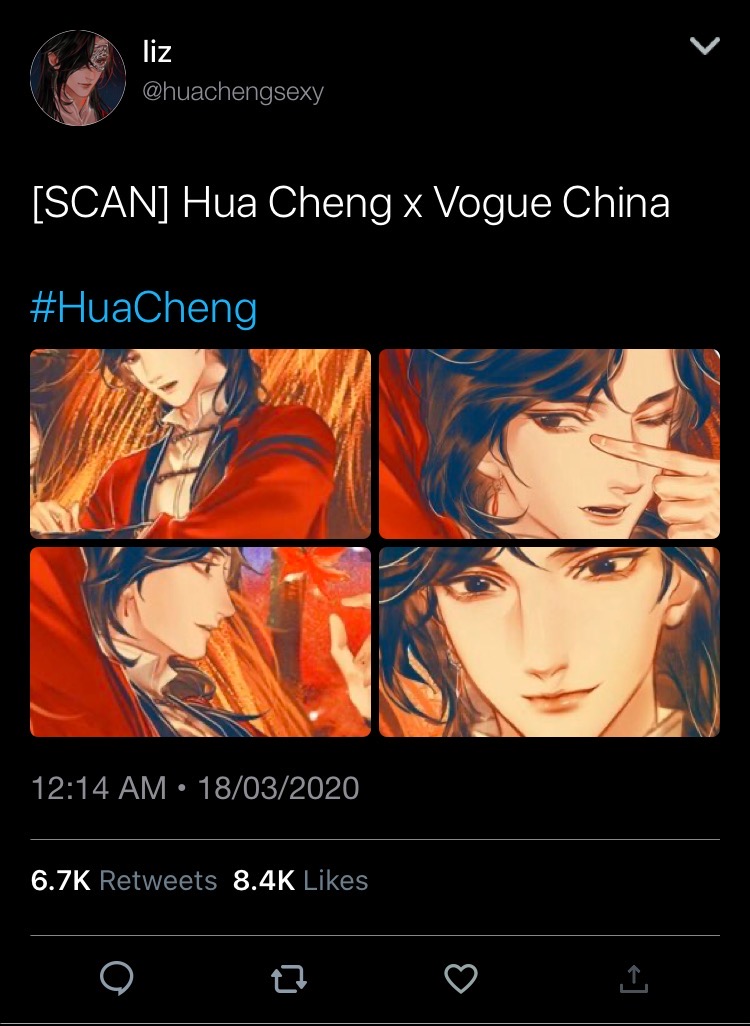Open top-left red robe image
The image size is (750, 1026).
coord(200,444)
